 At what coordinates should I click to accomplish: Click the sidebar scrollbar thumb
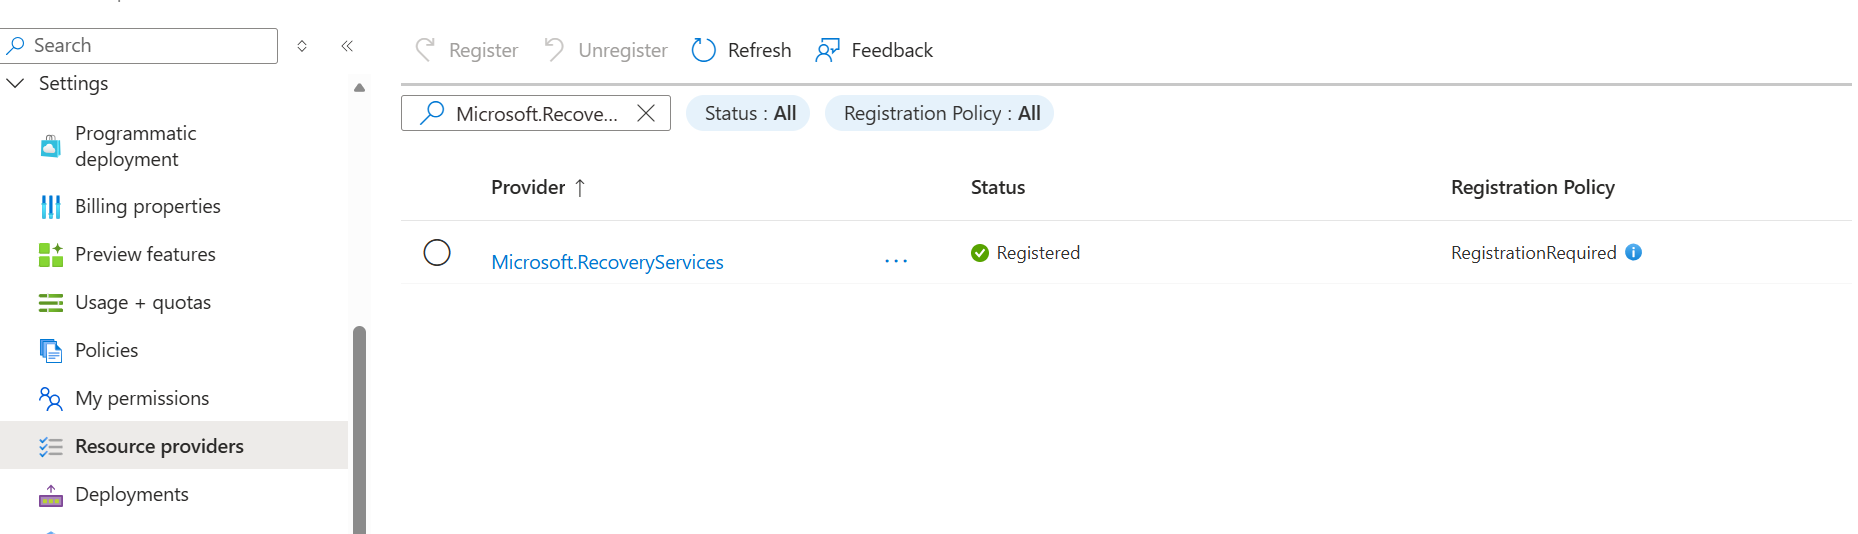click(x=359, y=430)
